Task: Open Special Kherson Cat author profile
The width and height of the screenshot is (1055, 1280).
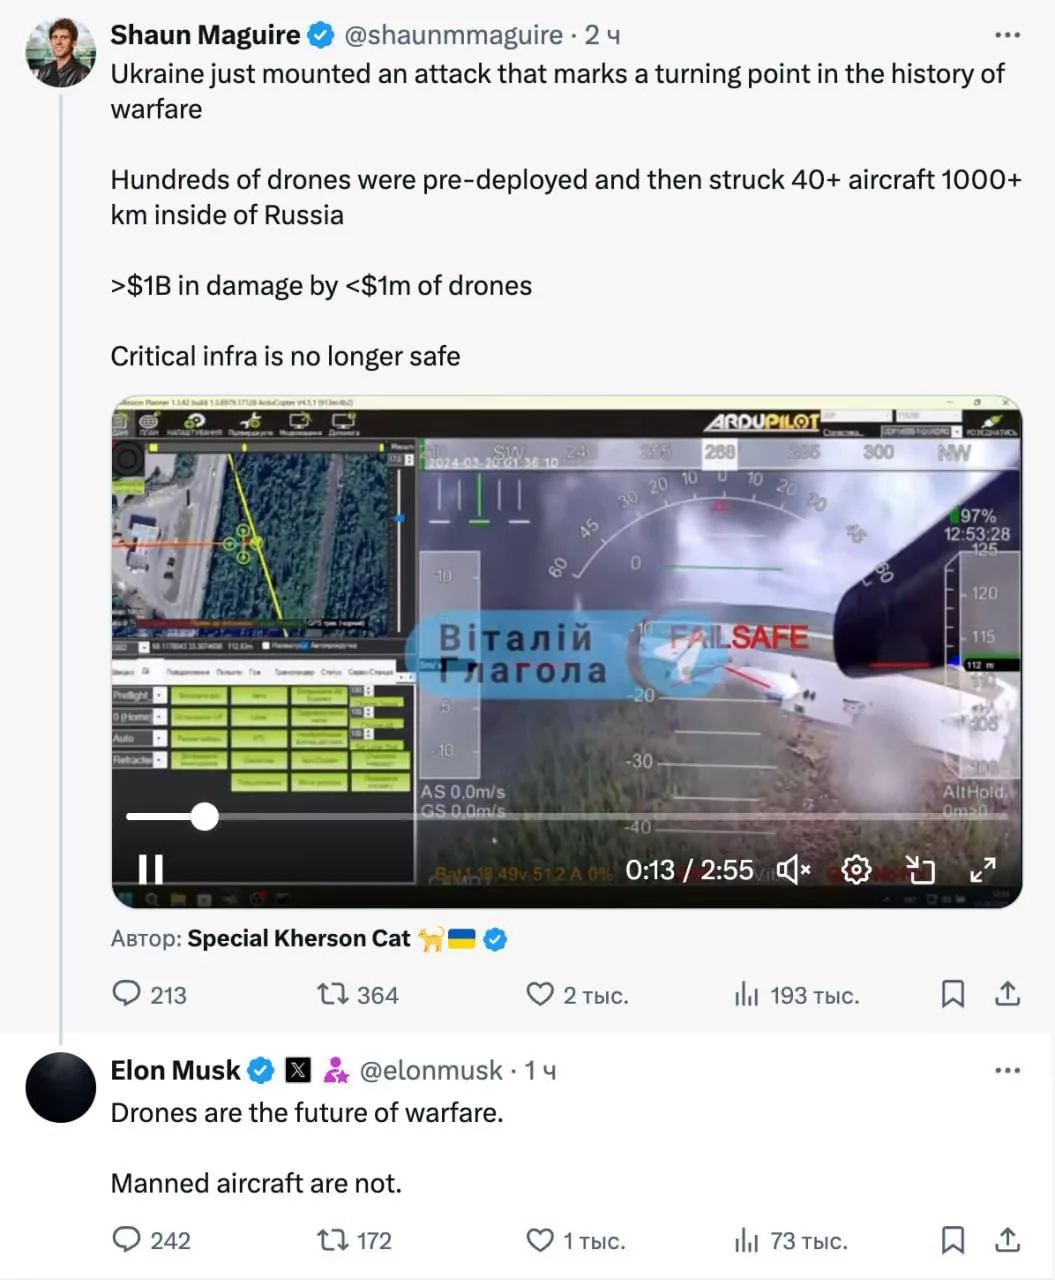Action: [299, 938]
